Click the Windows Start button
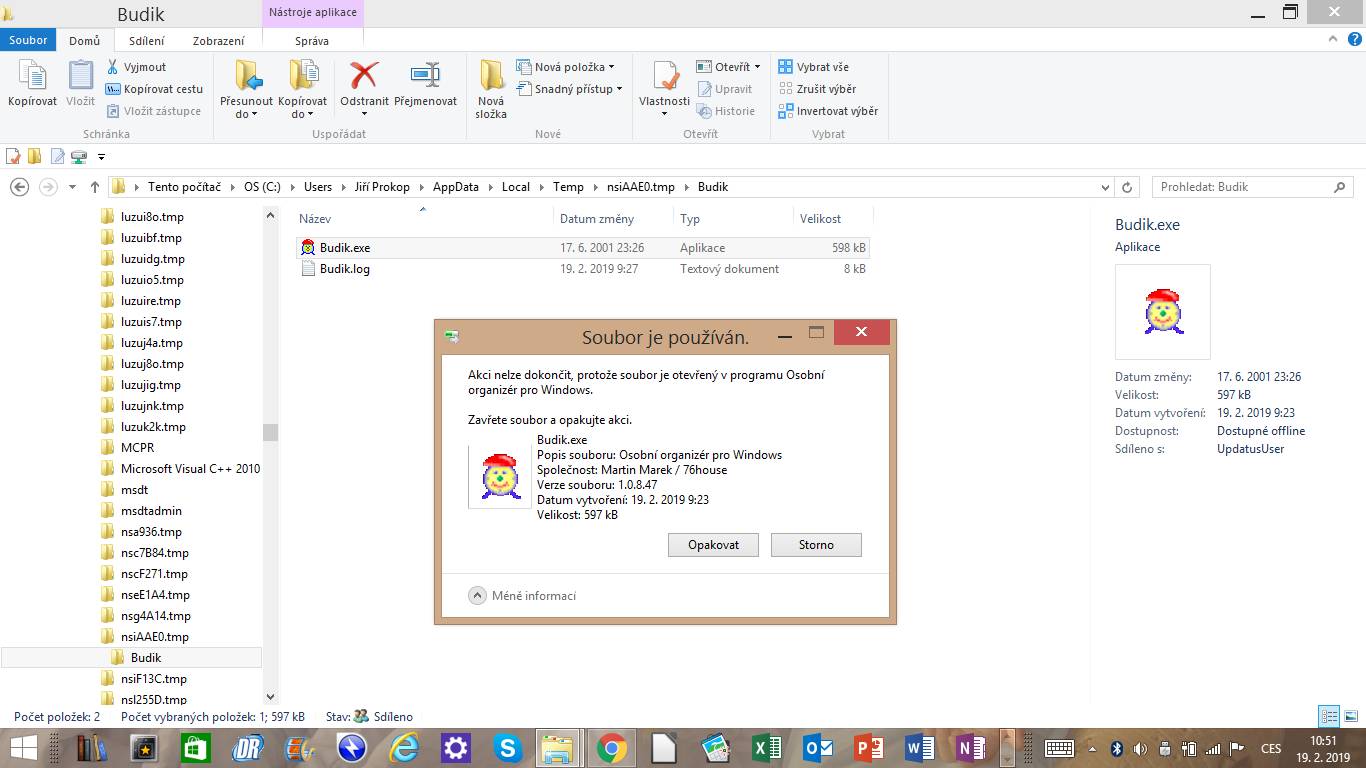The height and width of the screenshot is (768, 1366). [23, 748]
